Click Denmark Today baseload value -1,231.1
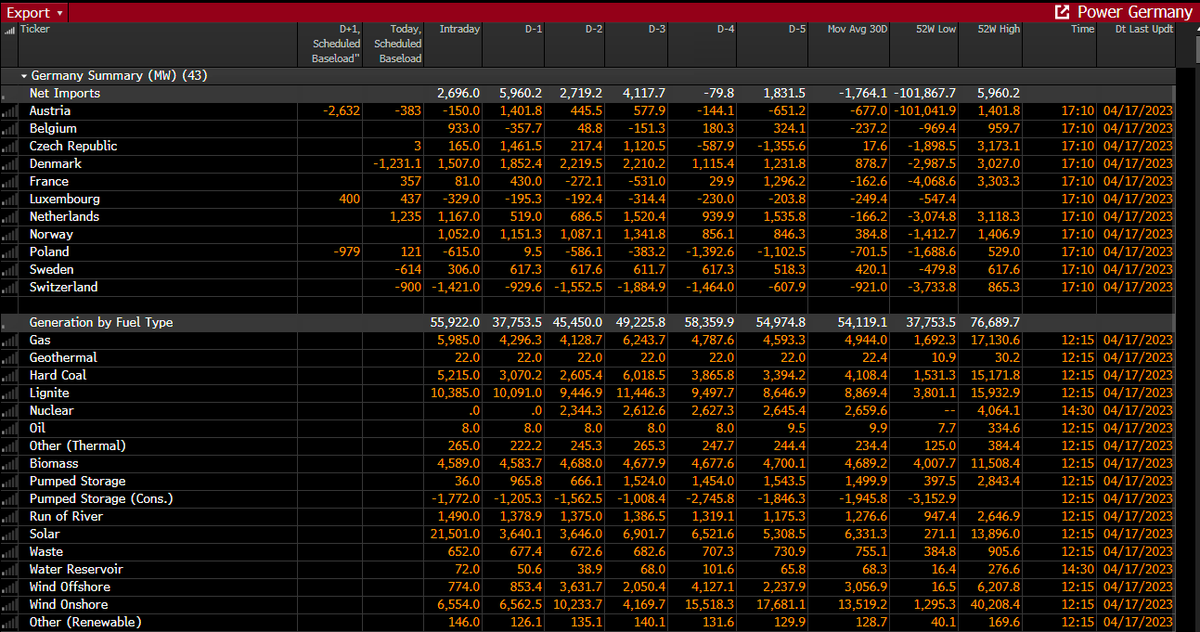The width and height of the screenshot is (1200, 632). tap(398, 164)
